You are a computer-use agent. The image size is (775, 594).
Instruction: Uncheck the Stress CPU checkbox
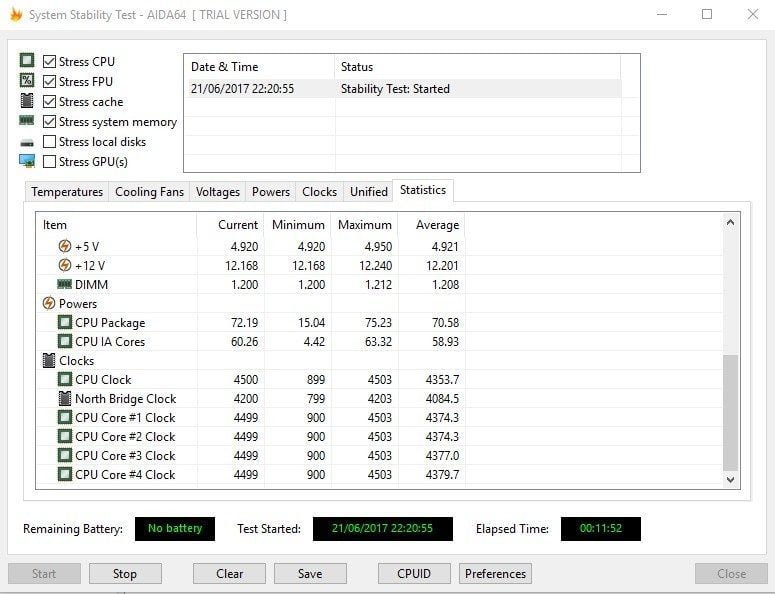coord(49,61)
